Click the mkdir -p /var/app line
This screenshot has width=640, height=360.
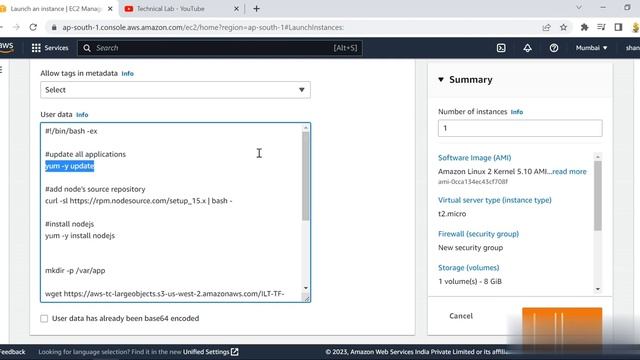[75, 271]
